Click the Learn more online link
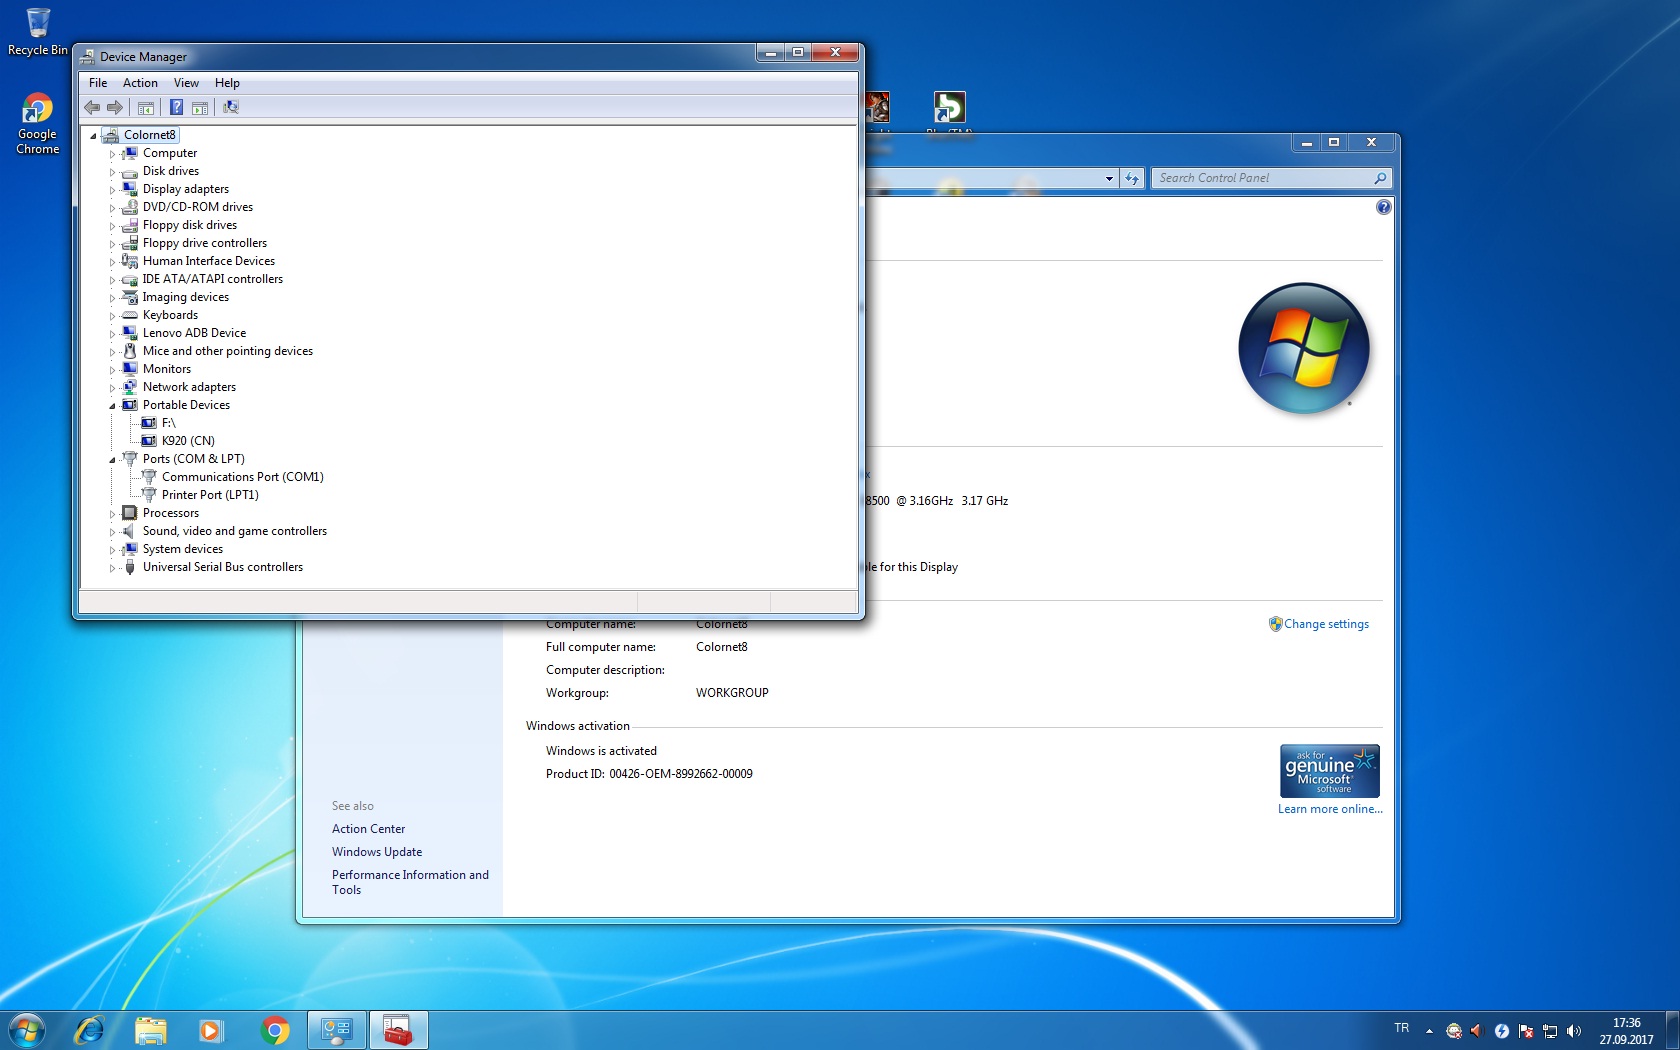 click(1330, 809)
